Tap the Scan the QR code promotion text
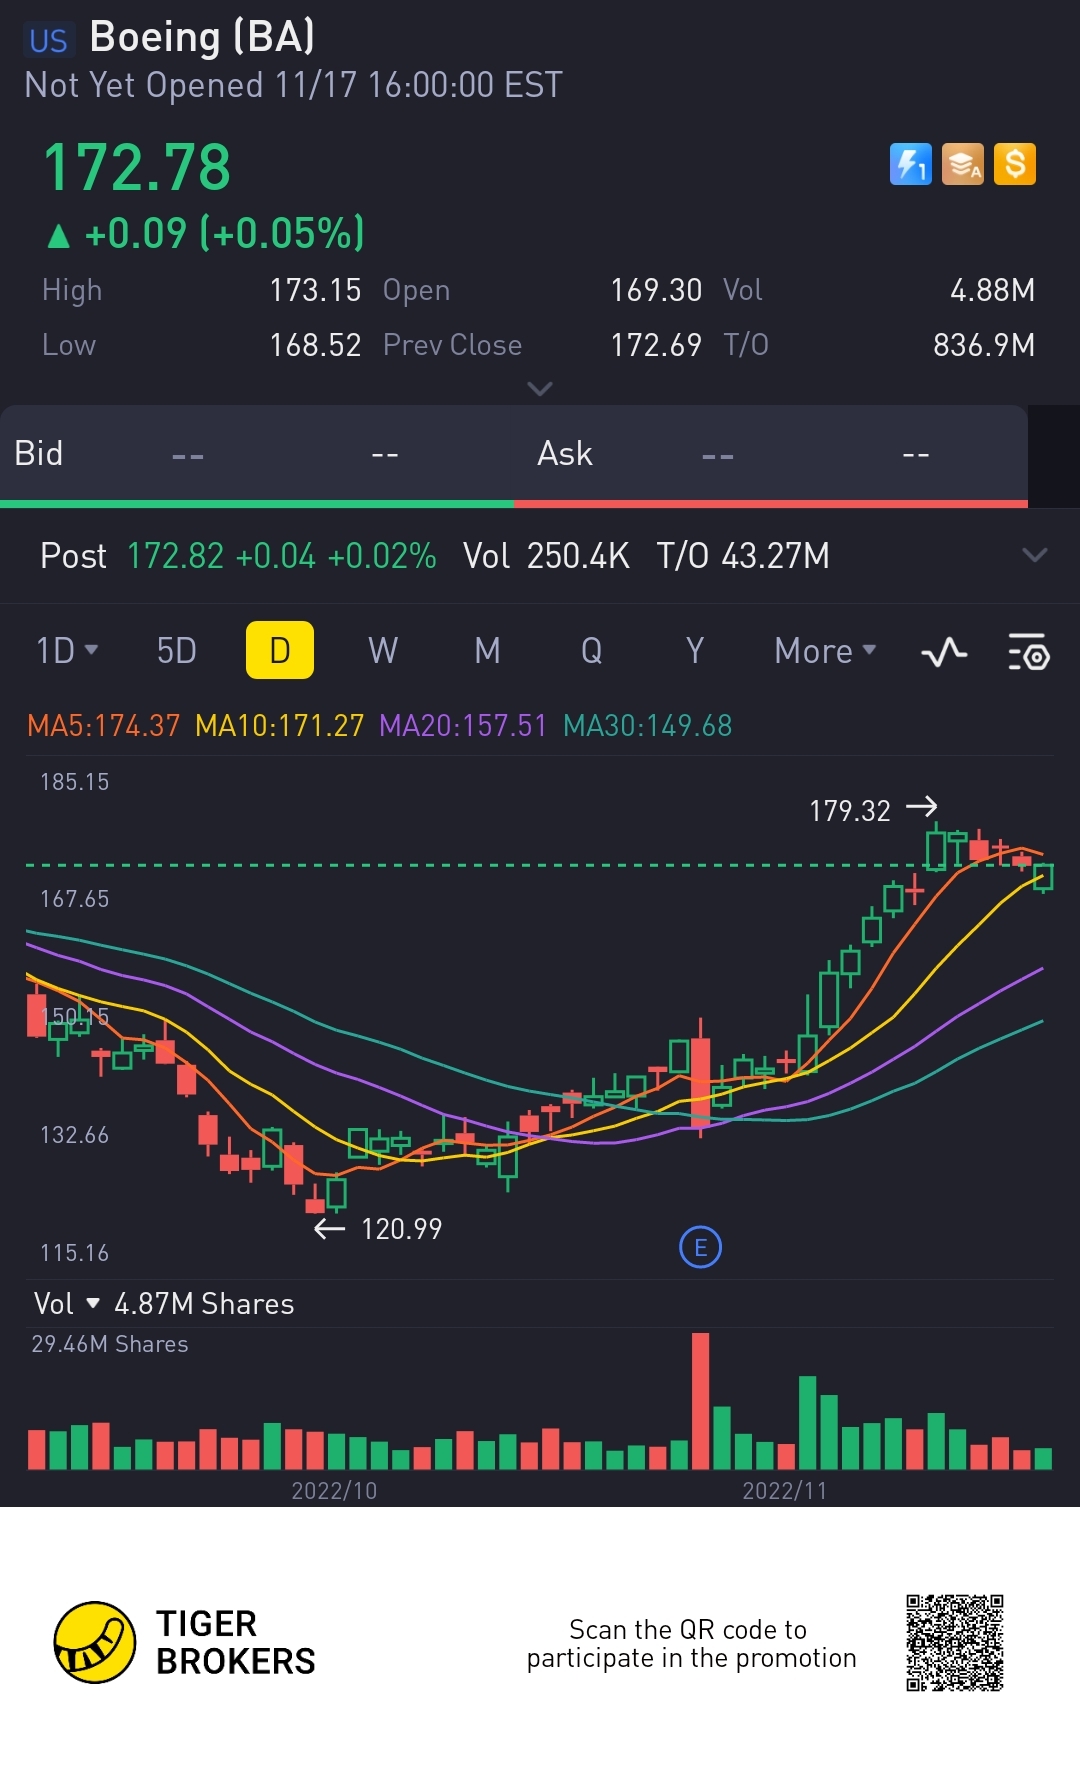1080x1779 pixels. (x=691, y=1643)
